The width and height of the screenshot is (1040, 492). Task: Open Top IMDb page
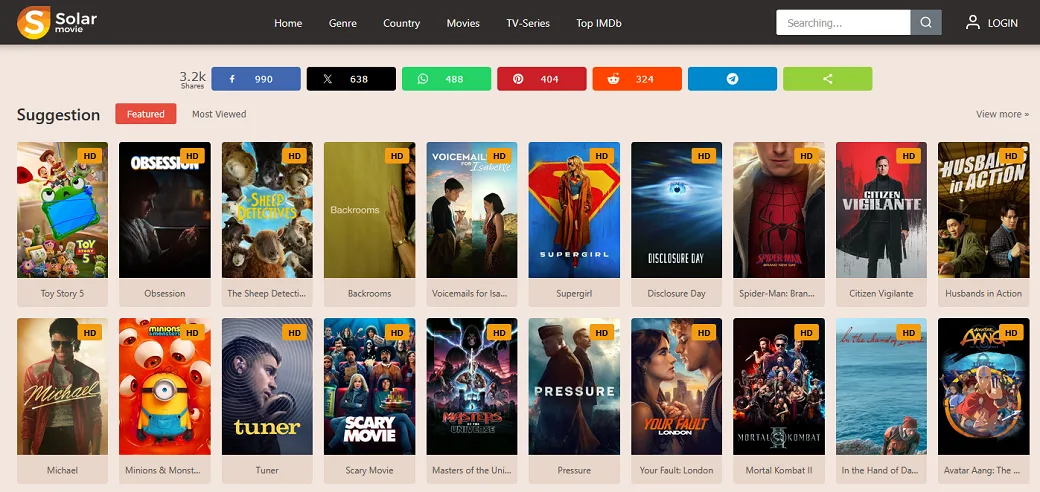click(x=599, y=23)
